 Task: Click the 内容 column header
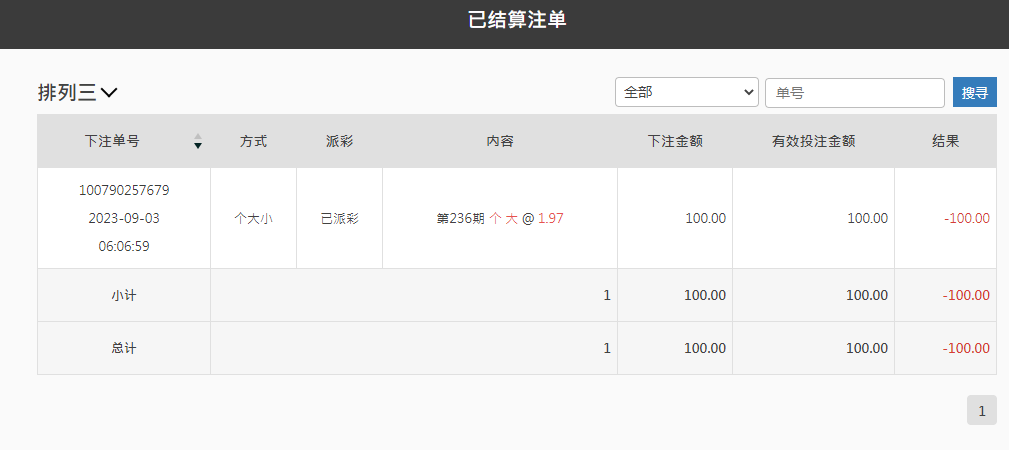pos(500,141)
